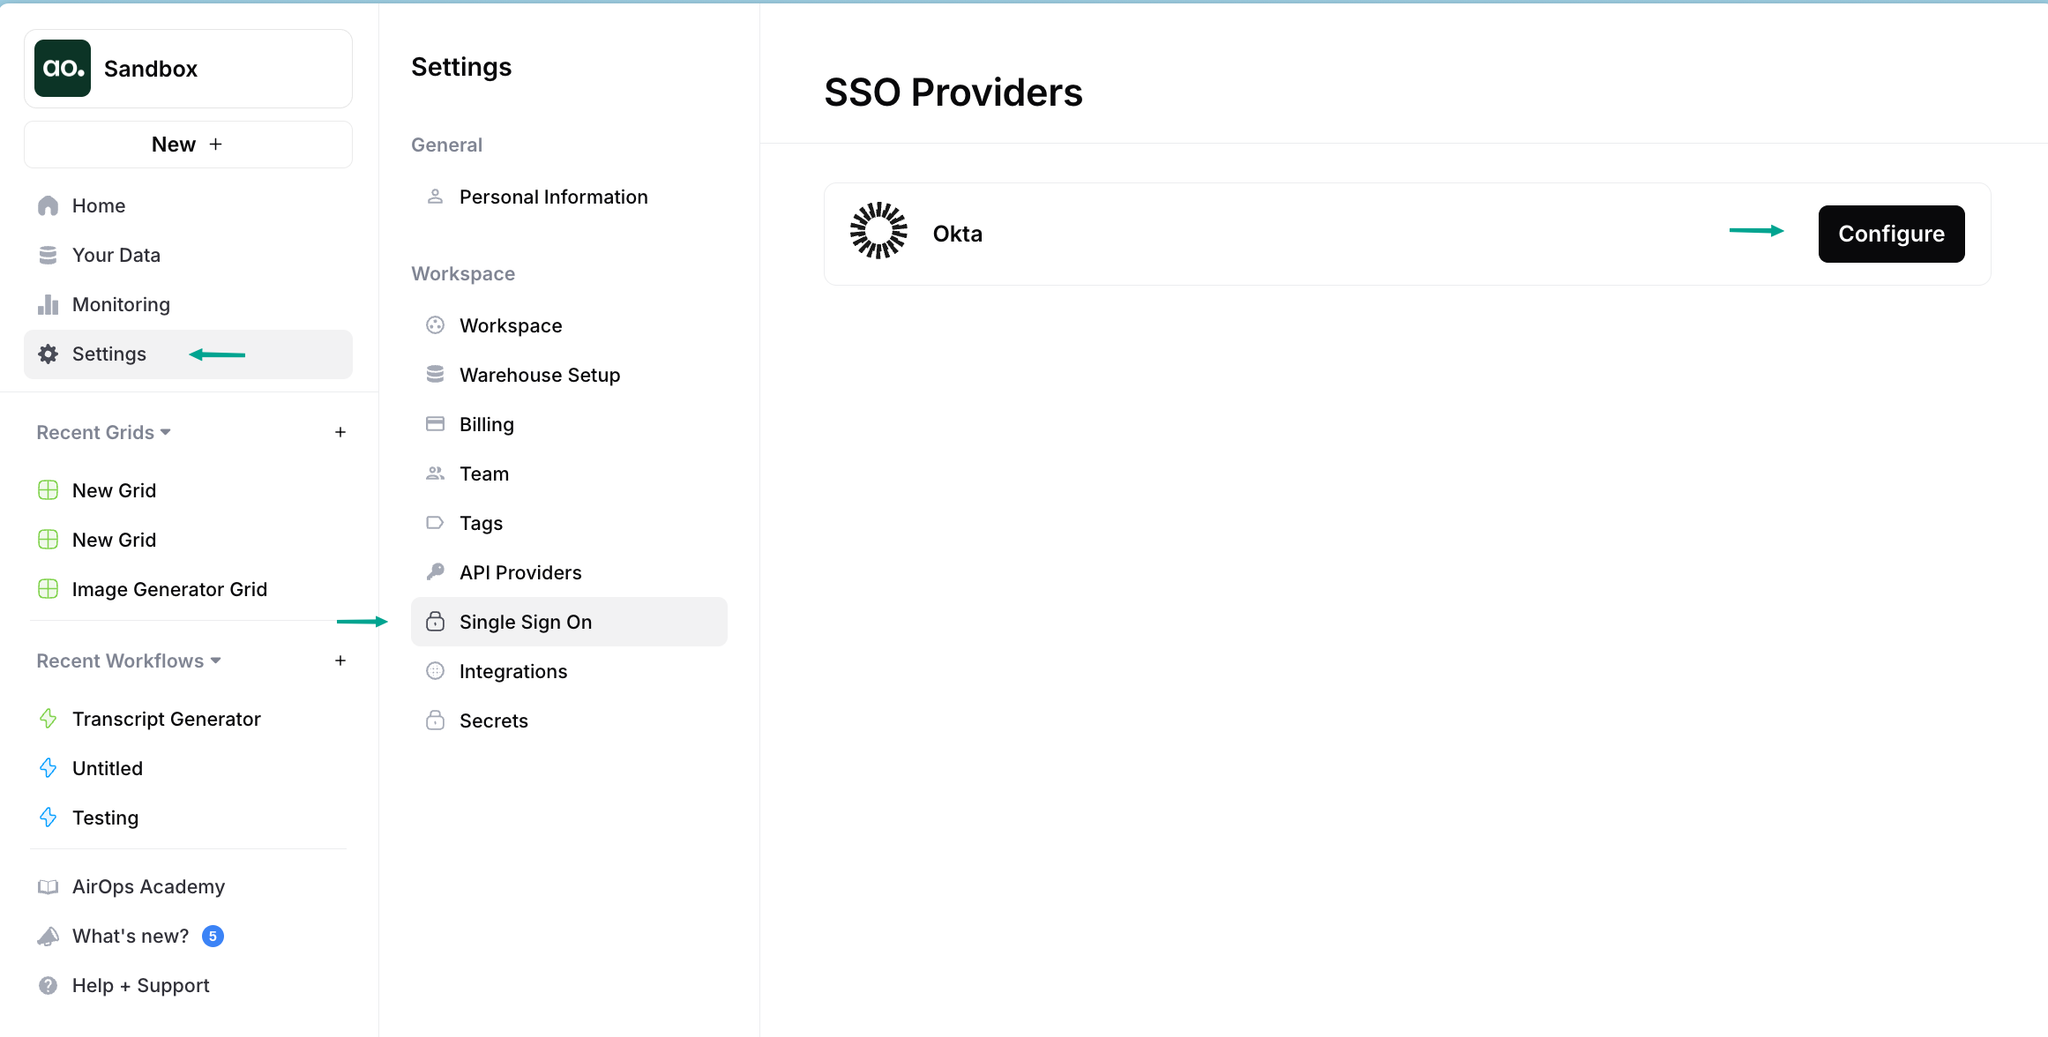2048x1037 pixels.
Task: Click the Warehouse Setup database icon
Action: click(435, 375)
